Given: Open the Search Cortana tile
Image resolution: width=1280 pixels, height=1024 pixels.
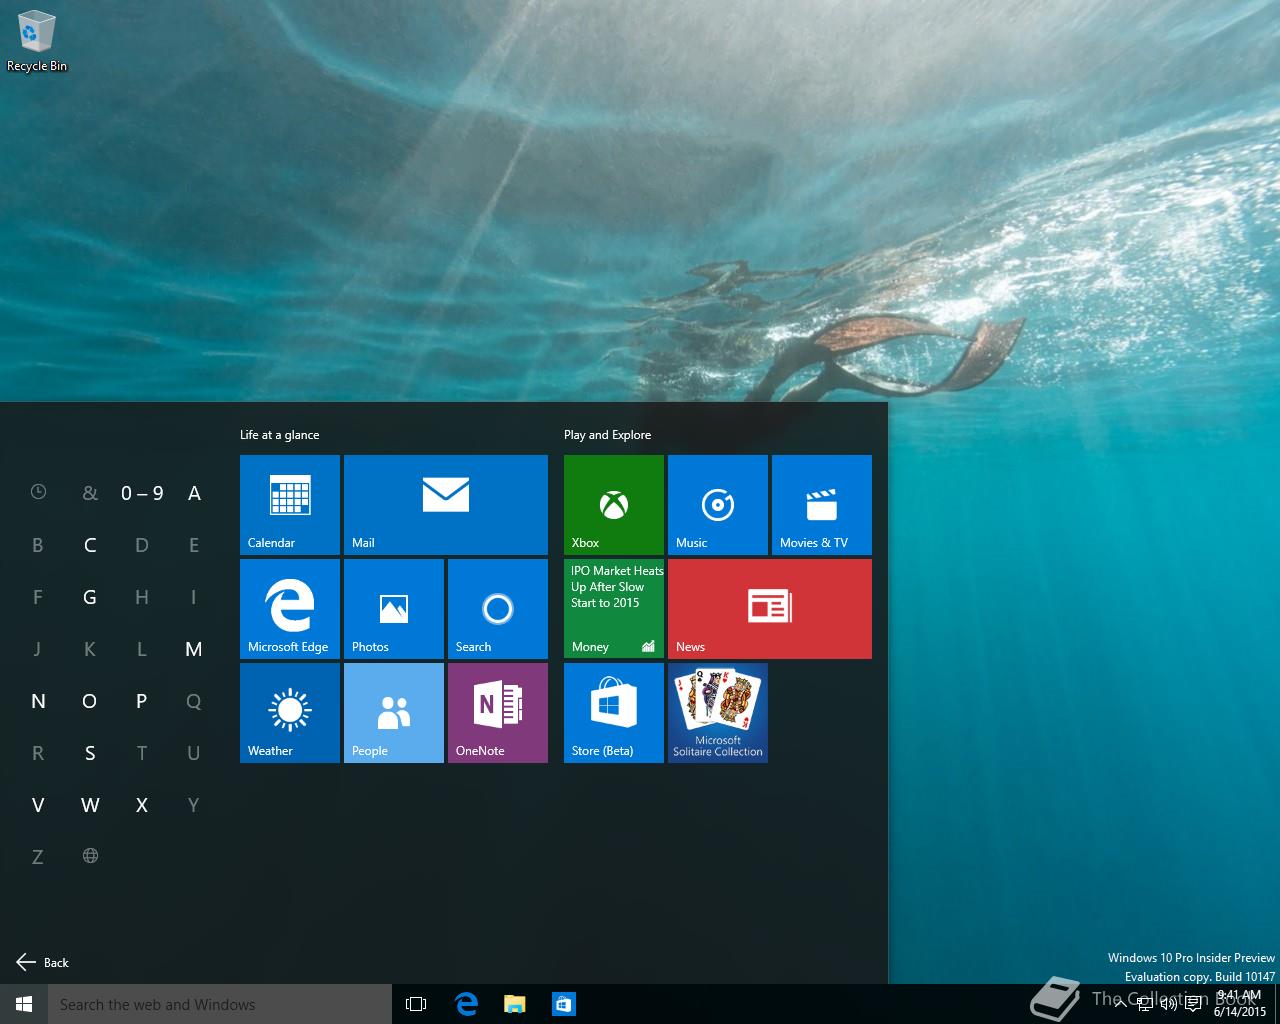Looking at the screenshot, I should (498, 609).
